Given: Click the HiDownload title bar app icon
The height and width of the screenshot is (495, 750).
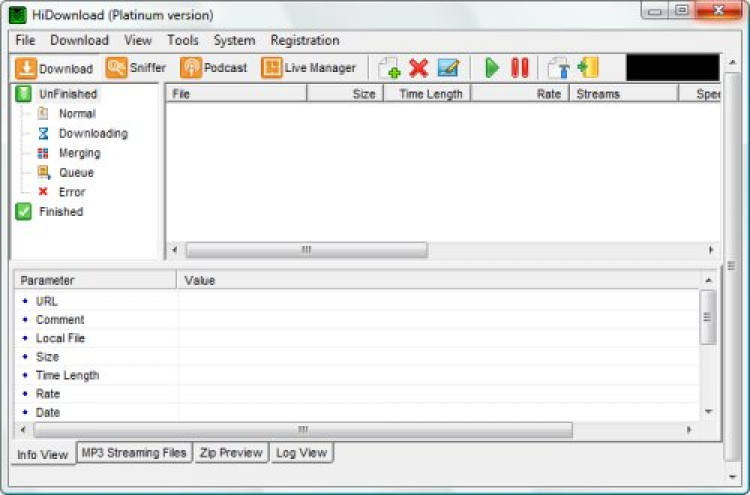Looking at the screenshot, I should [x=18, y=15].
